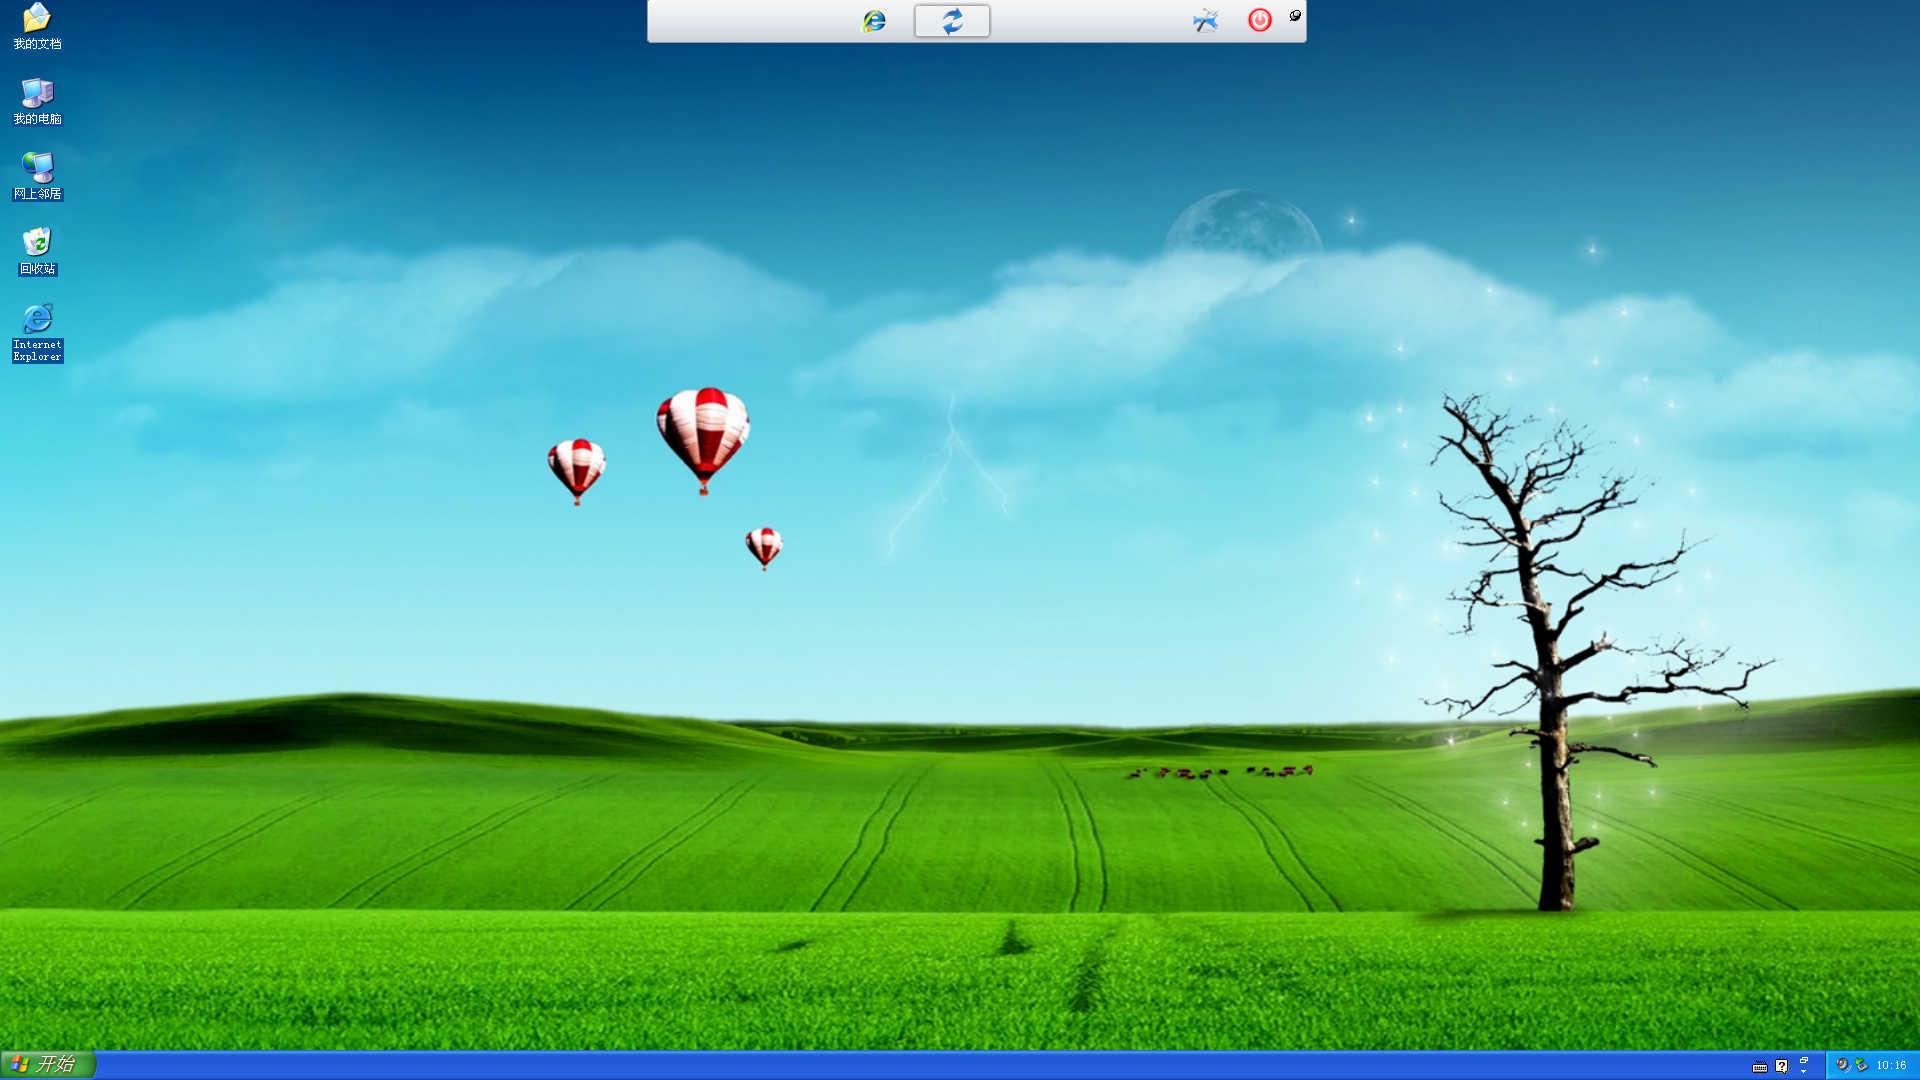The height and width of the screenshot is (1080, 1920).
Task: Select 我的电脑 desktop icon
Action: click(x=37, y=101)
